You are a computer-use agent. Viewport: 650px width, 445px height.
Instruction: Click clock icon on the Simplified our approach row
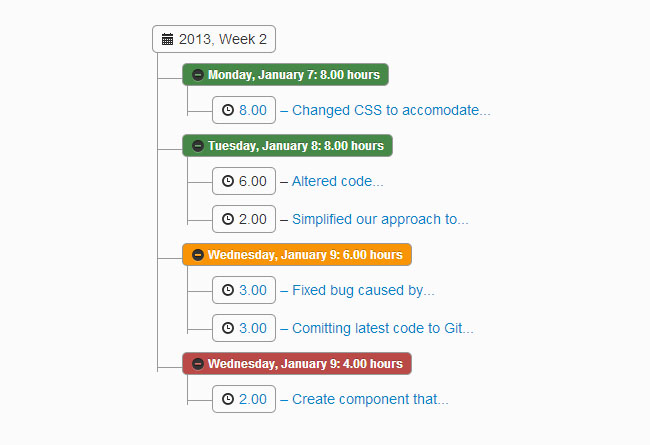point(228,218)
